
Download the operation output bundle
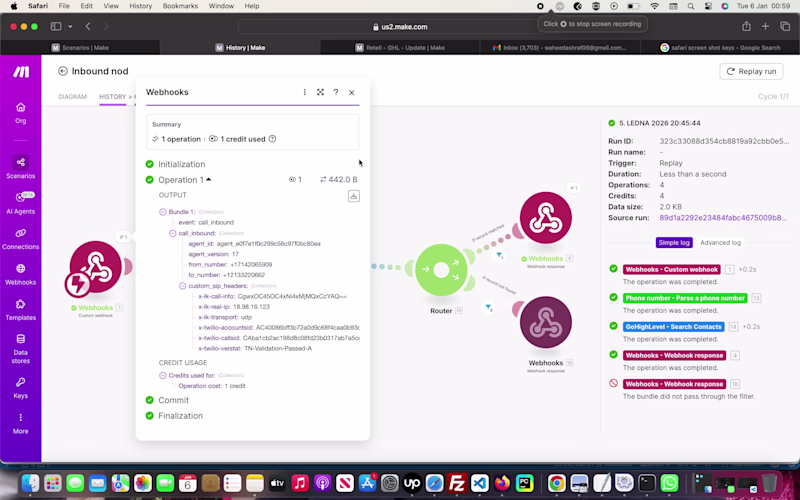pos(354,196)
